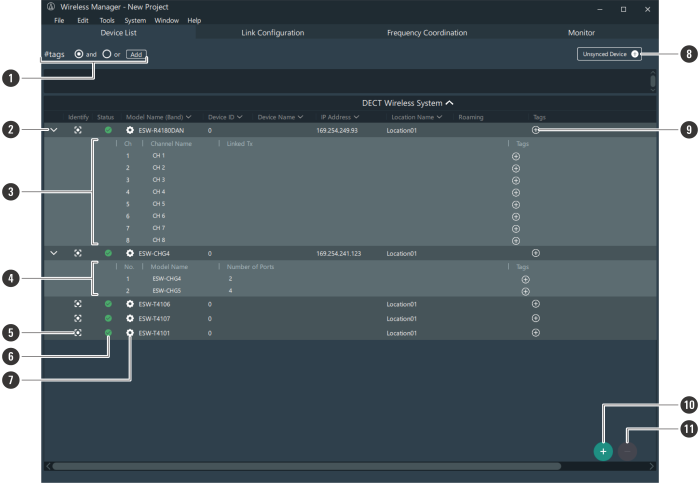Viewport: 700px width, 483px height.
Task: Sort by Device Name column
Action: (280, 117)
